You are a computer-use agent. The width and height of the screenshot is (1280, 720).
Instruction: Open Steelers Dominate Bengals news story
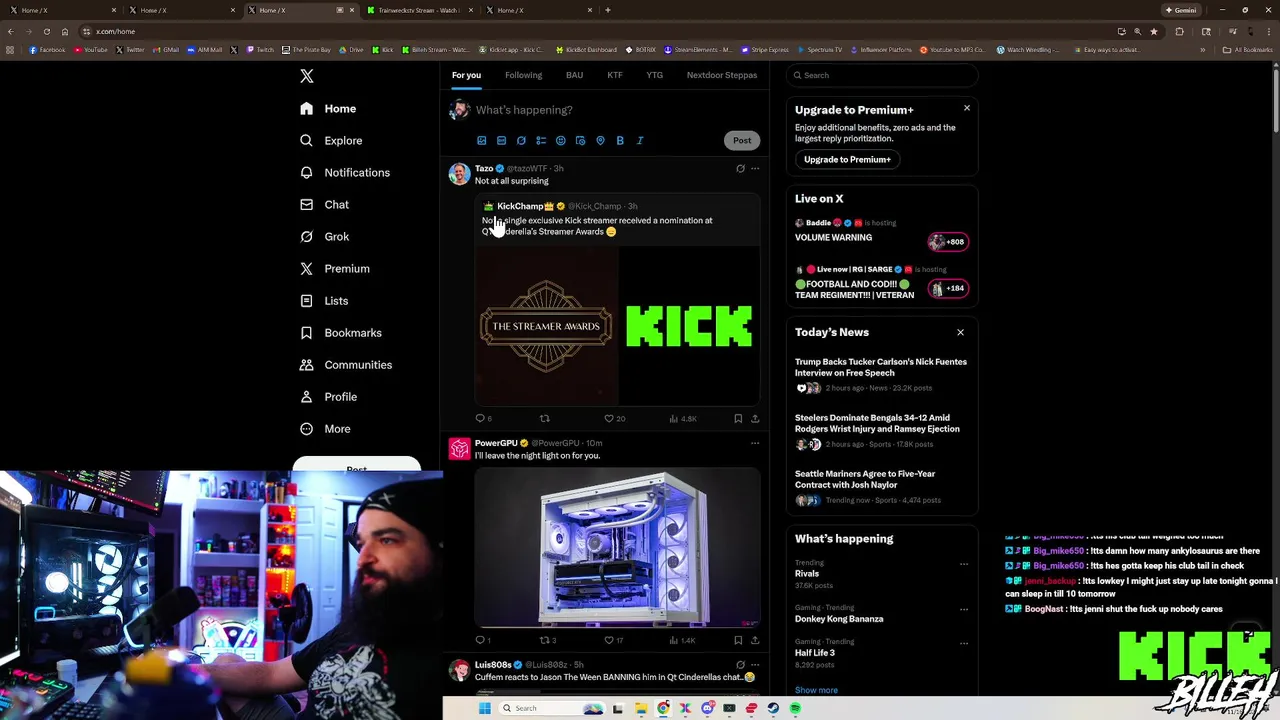point(877,423)
